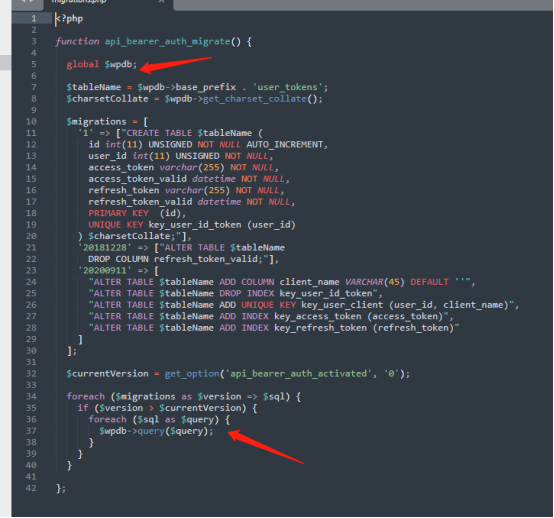
Task: Click 'refresh_token' on line 16
Action: 124,190
